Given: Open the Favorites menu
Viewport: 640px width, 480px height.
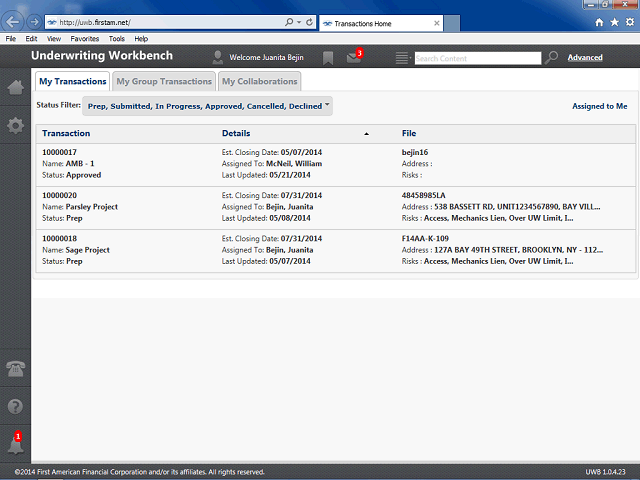Looking at the screenshot, I should (x=84, y=39).
